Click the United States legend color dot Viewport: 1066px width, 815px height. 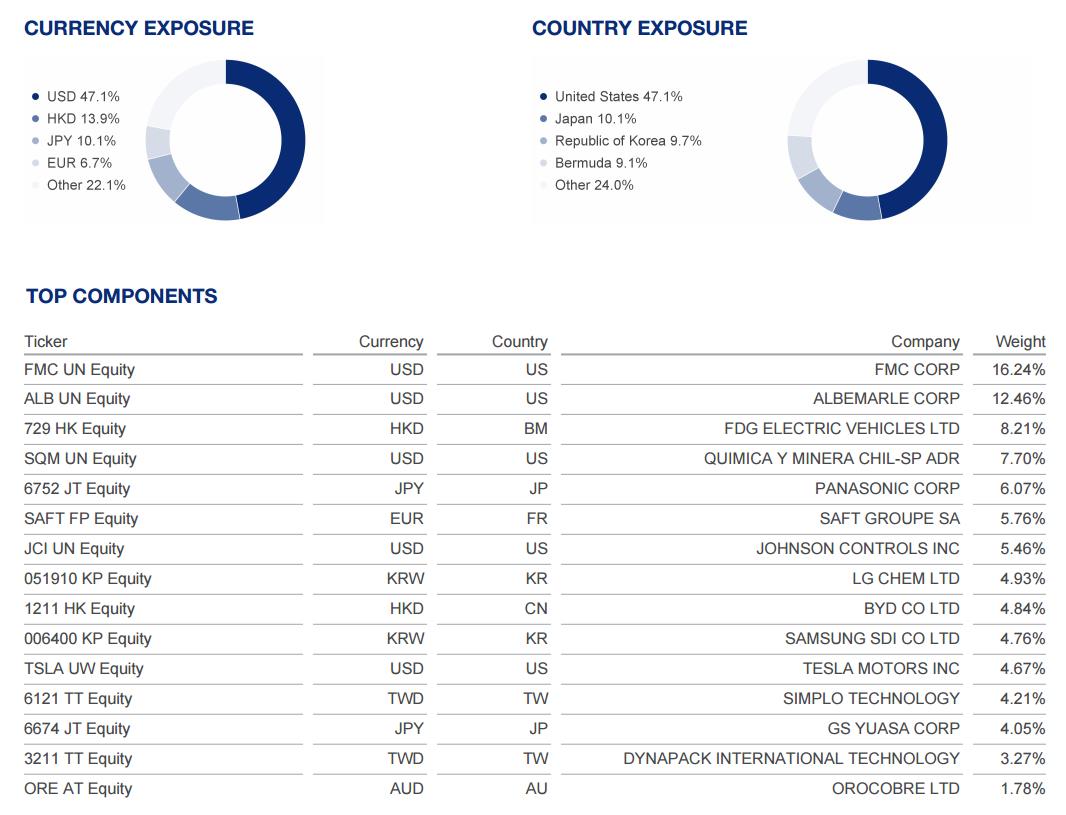543,97
